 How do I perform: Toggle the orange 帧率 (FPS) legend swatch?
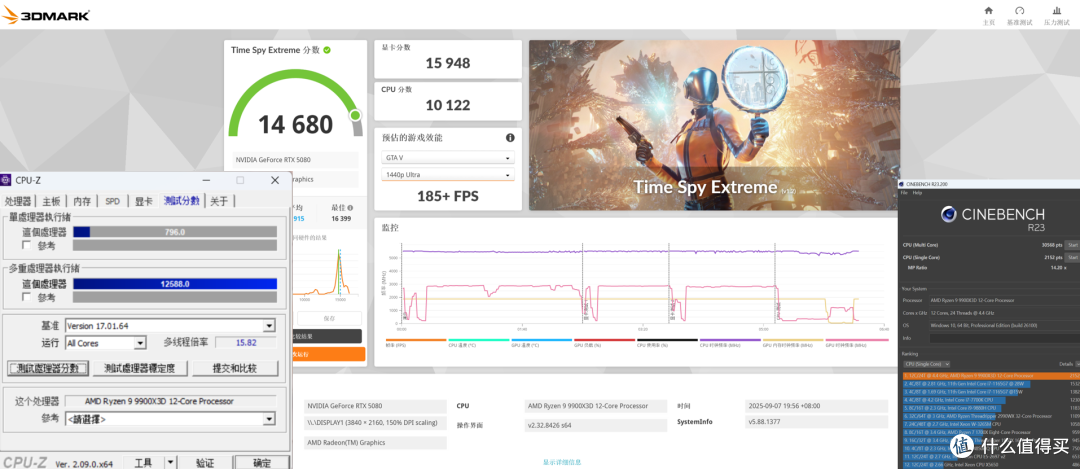(x=416, y=340)
